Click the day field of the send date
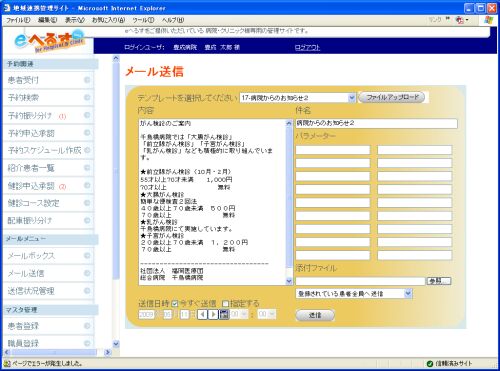This screenshot has width=500, height=371. point(184,314)
